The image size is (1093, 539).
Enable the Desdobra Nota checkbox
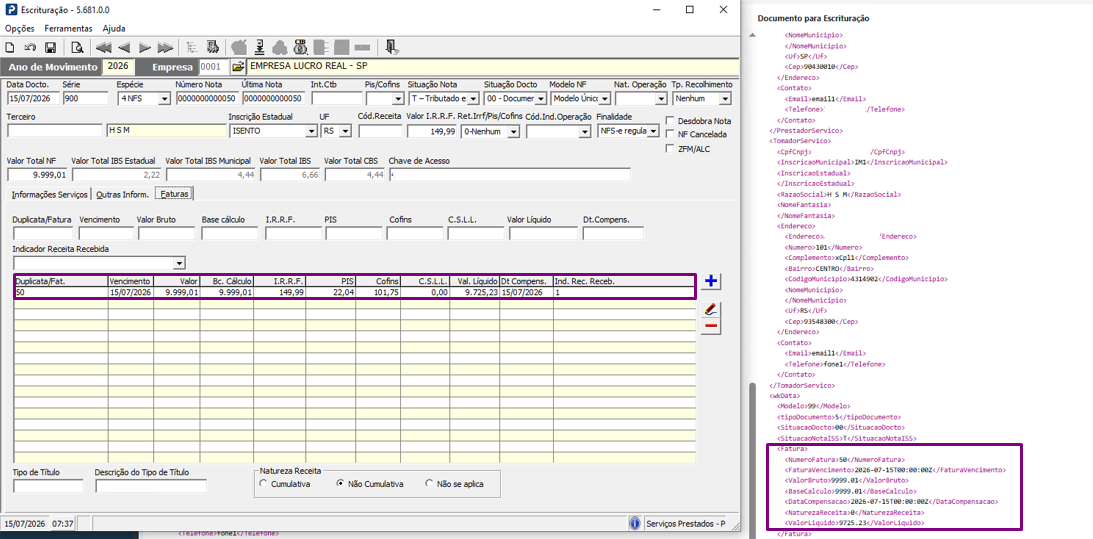(x=671, y=121)
